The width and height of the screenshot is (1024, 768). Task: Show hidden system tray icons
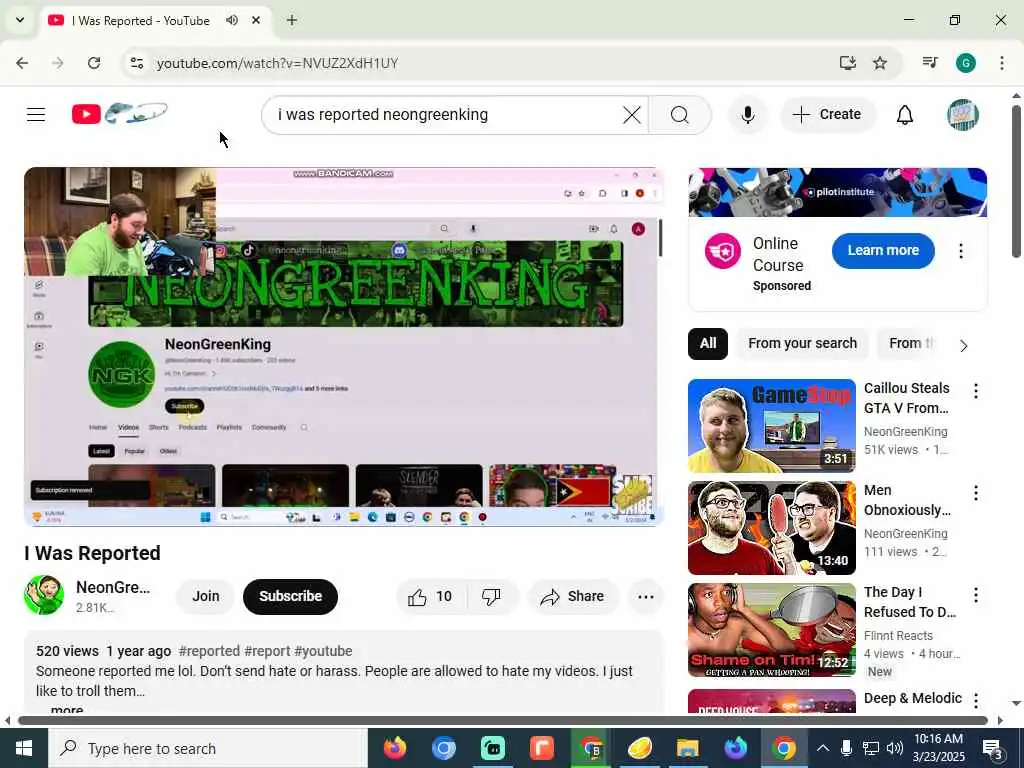pos(823,748)
